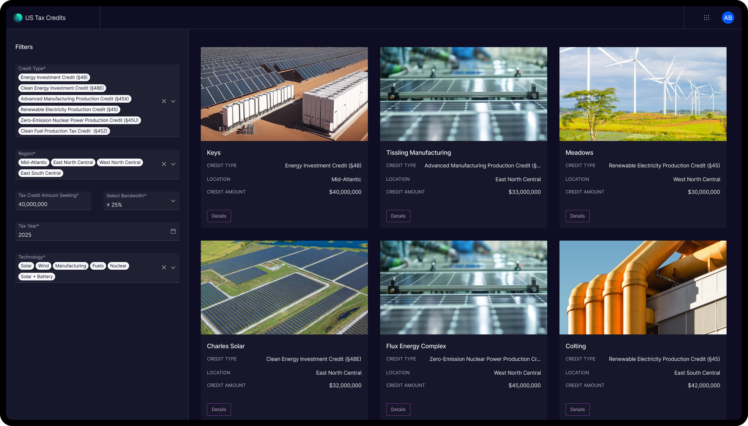
Task: Open the Tax Year calendar picker icon
Action: tap(173, 231)
